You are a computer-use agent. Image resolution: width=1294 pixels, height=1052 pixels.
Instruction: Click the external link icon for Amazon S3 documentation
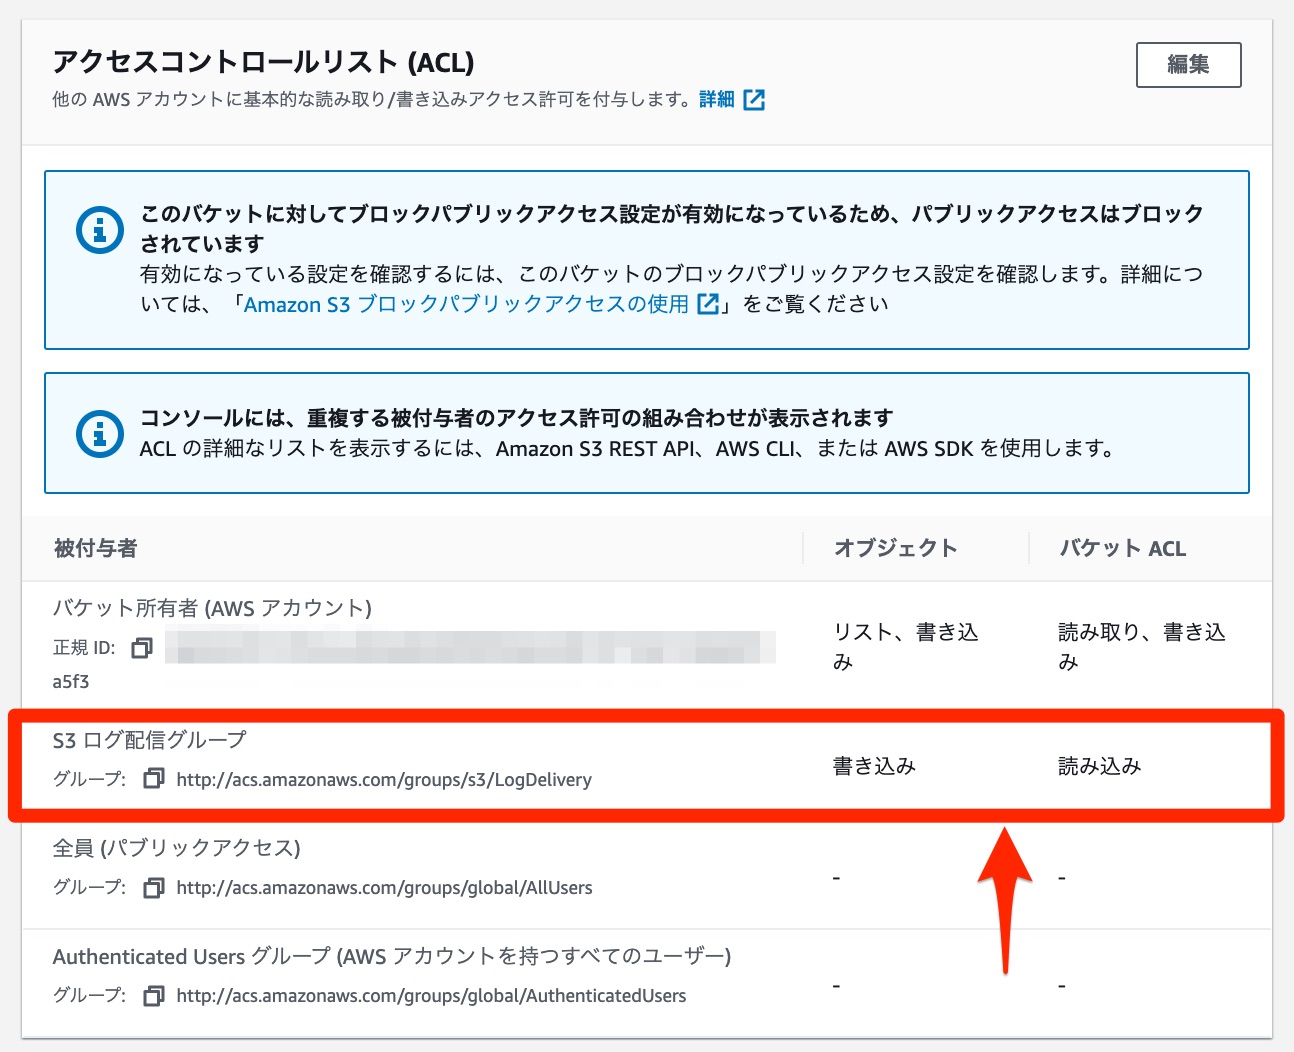click(708, 303)
